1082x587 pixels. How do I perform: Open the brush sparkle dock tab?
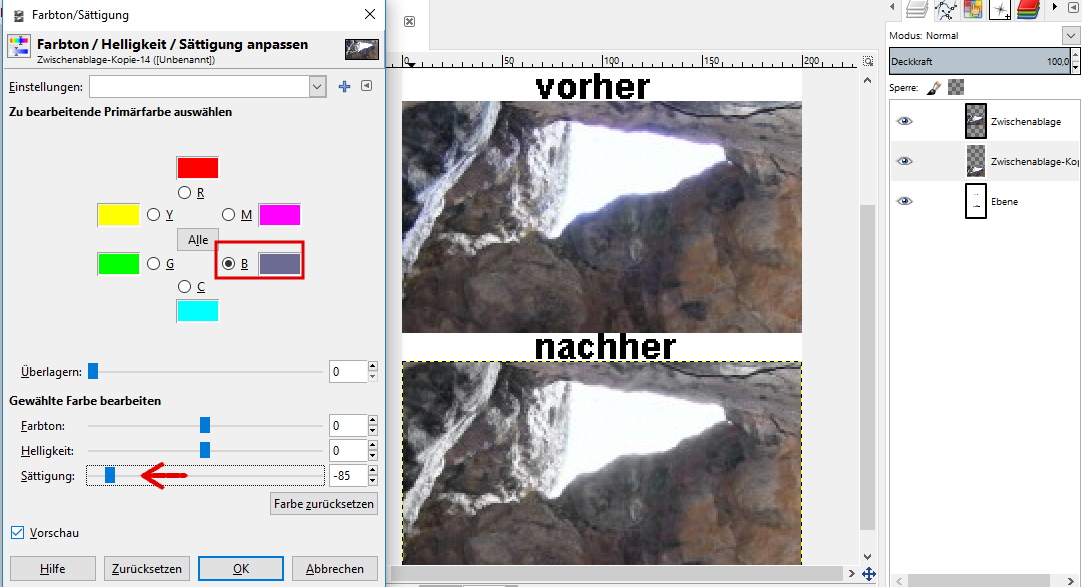point(999,8)
